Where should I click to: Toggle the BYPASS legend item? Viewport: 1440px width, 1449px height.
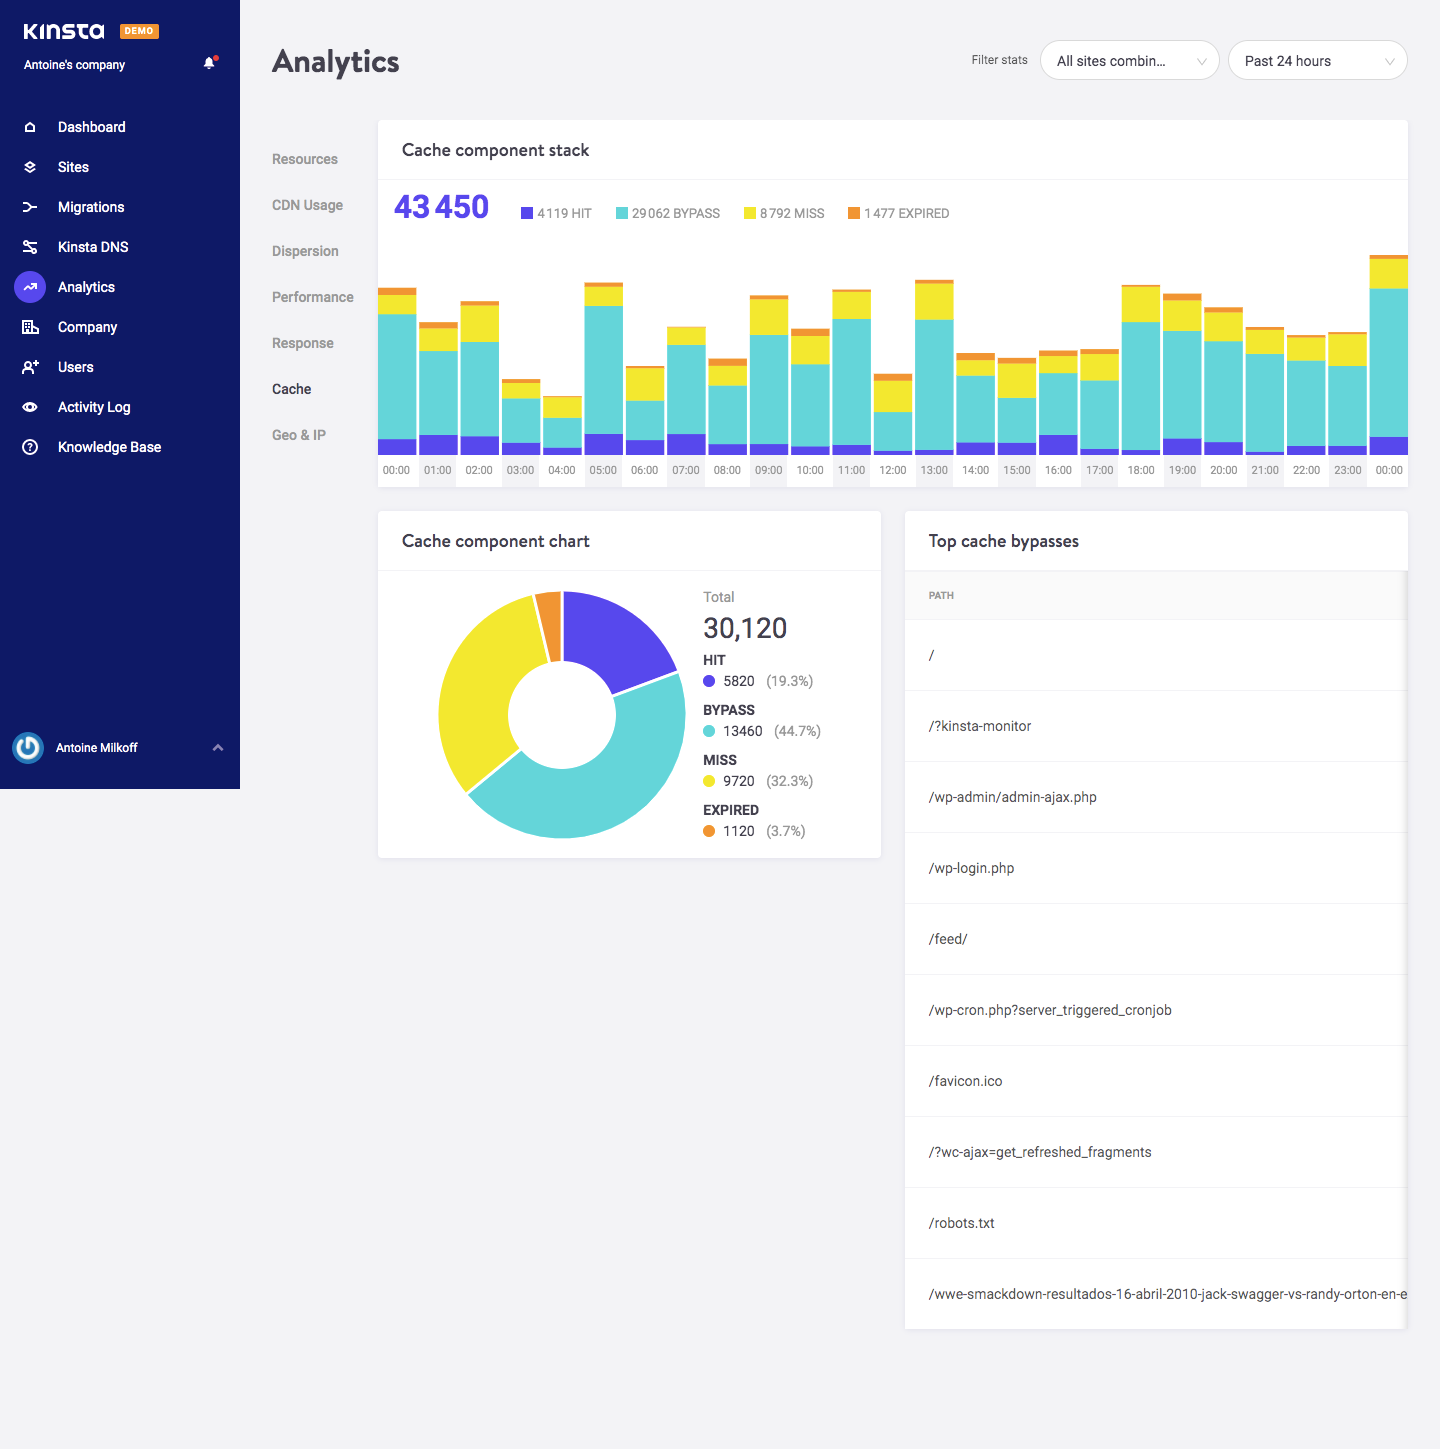click(x=667, y=212)
